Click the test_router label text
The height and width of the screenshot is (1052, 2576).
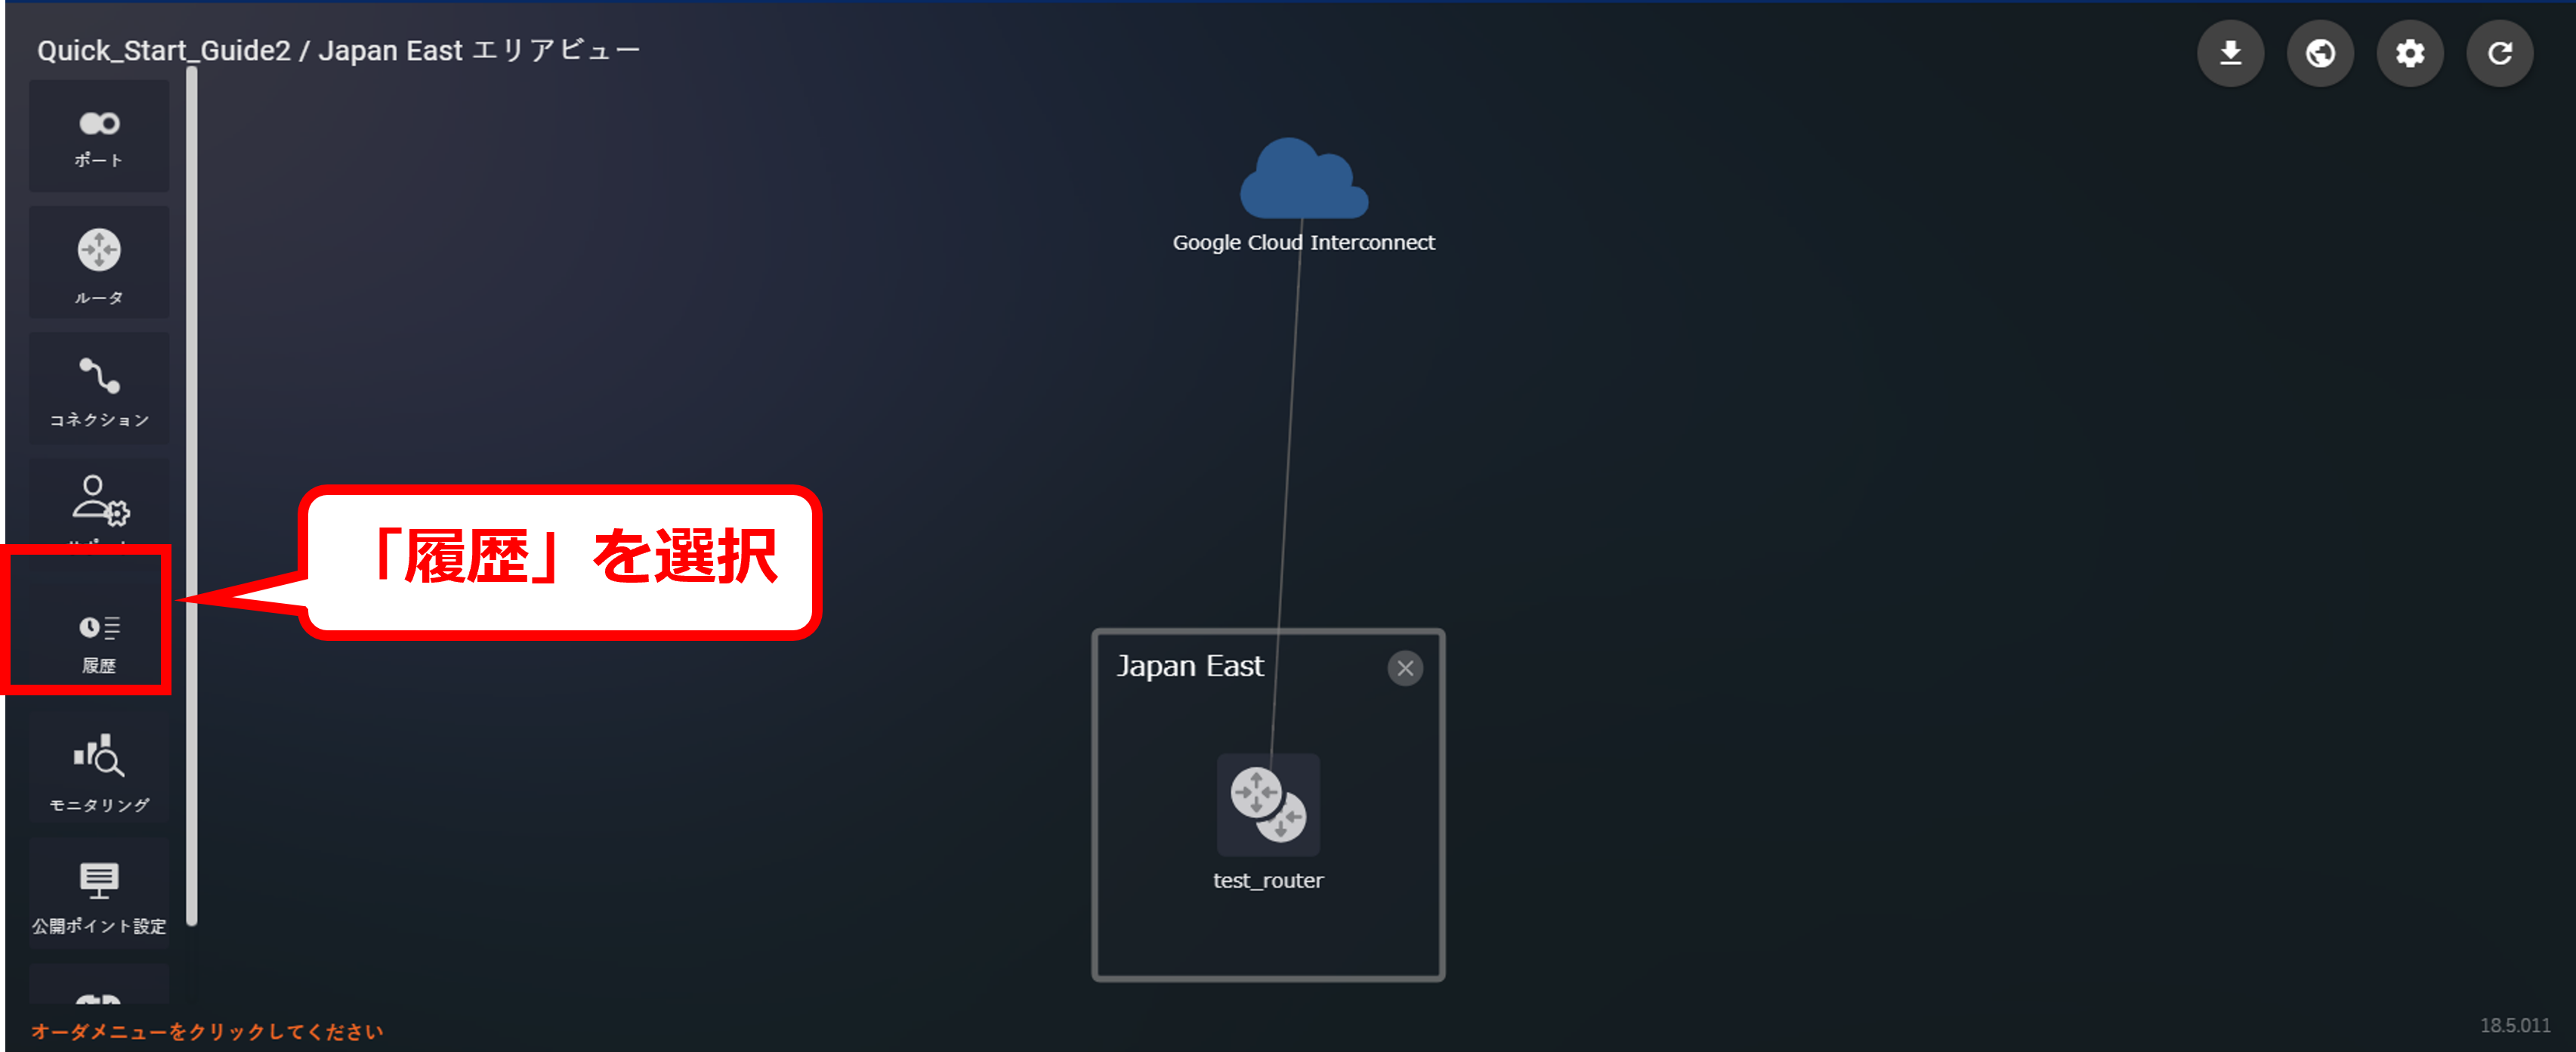(1267, 881)
